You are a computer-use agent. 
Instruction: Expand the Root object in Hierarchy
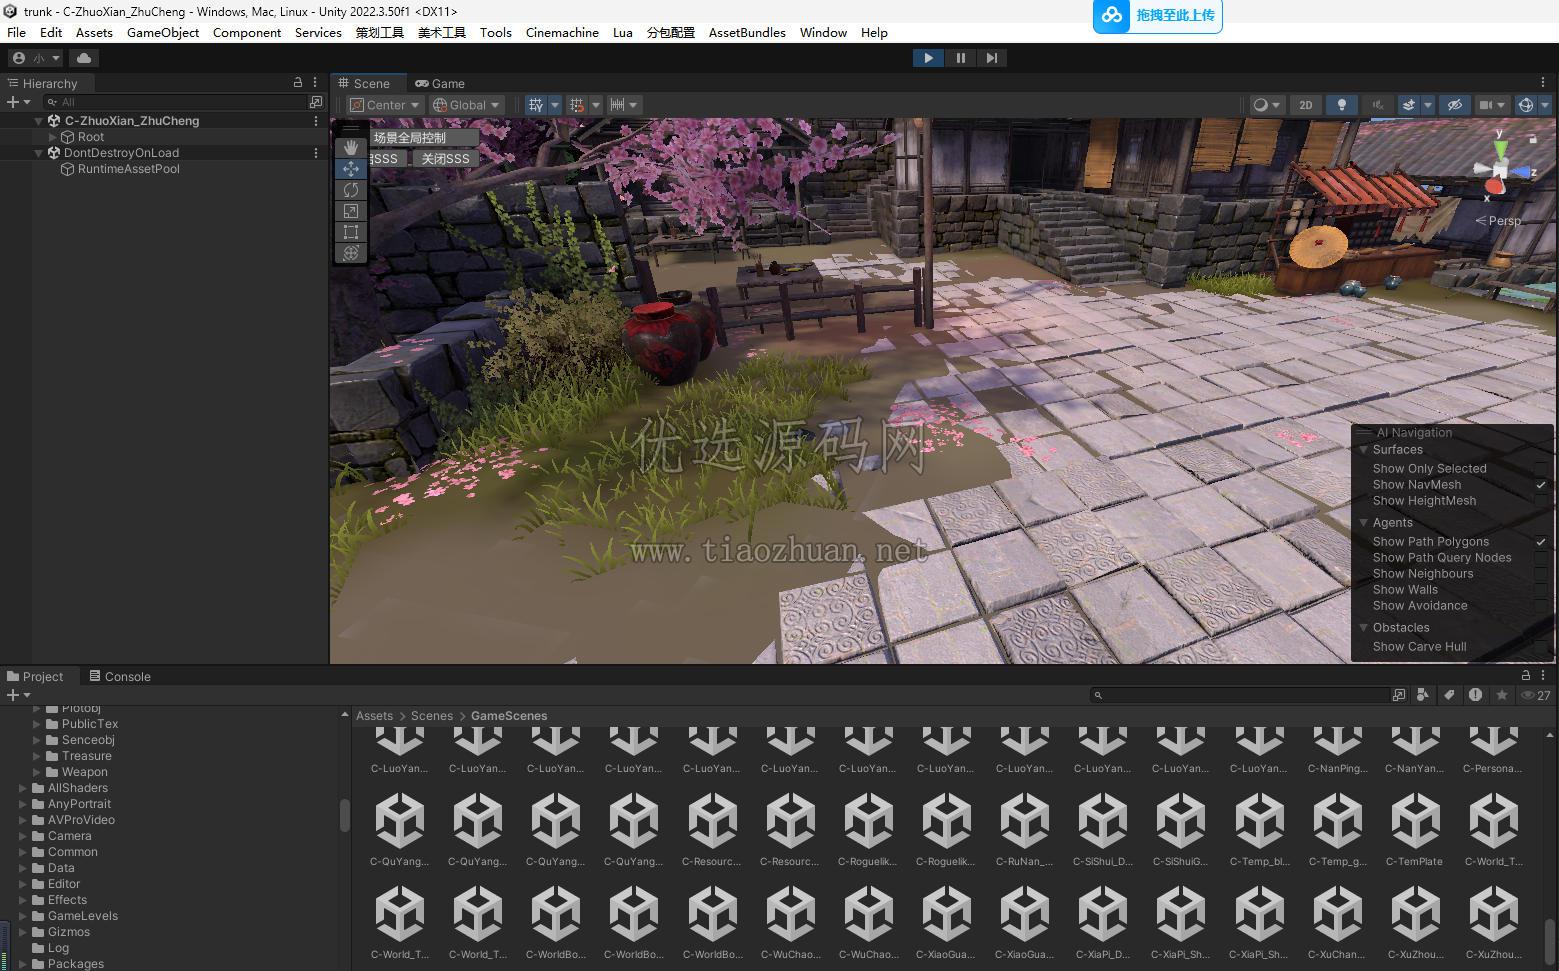(53, 137)
